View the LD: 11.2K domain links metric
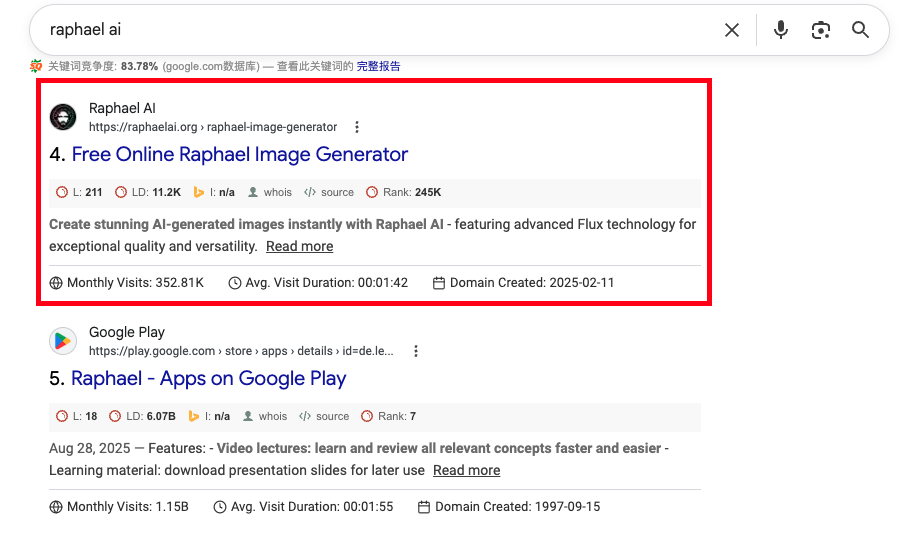905x539 pixels. click(x=148, y=192)
